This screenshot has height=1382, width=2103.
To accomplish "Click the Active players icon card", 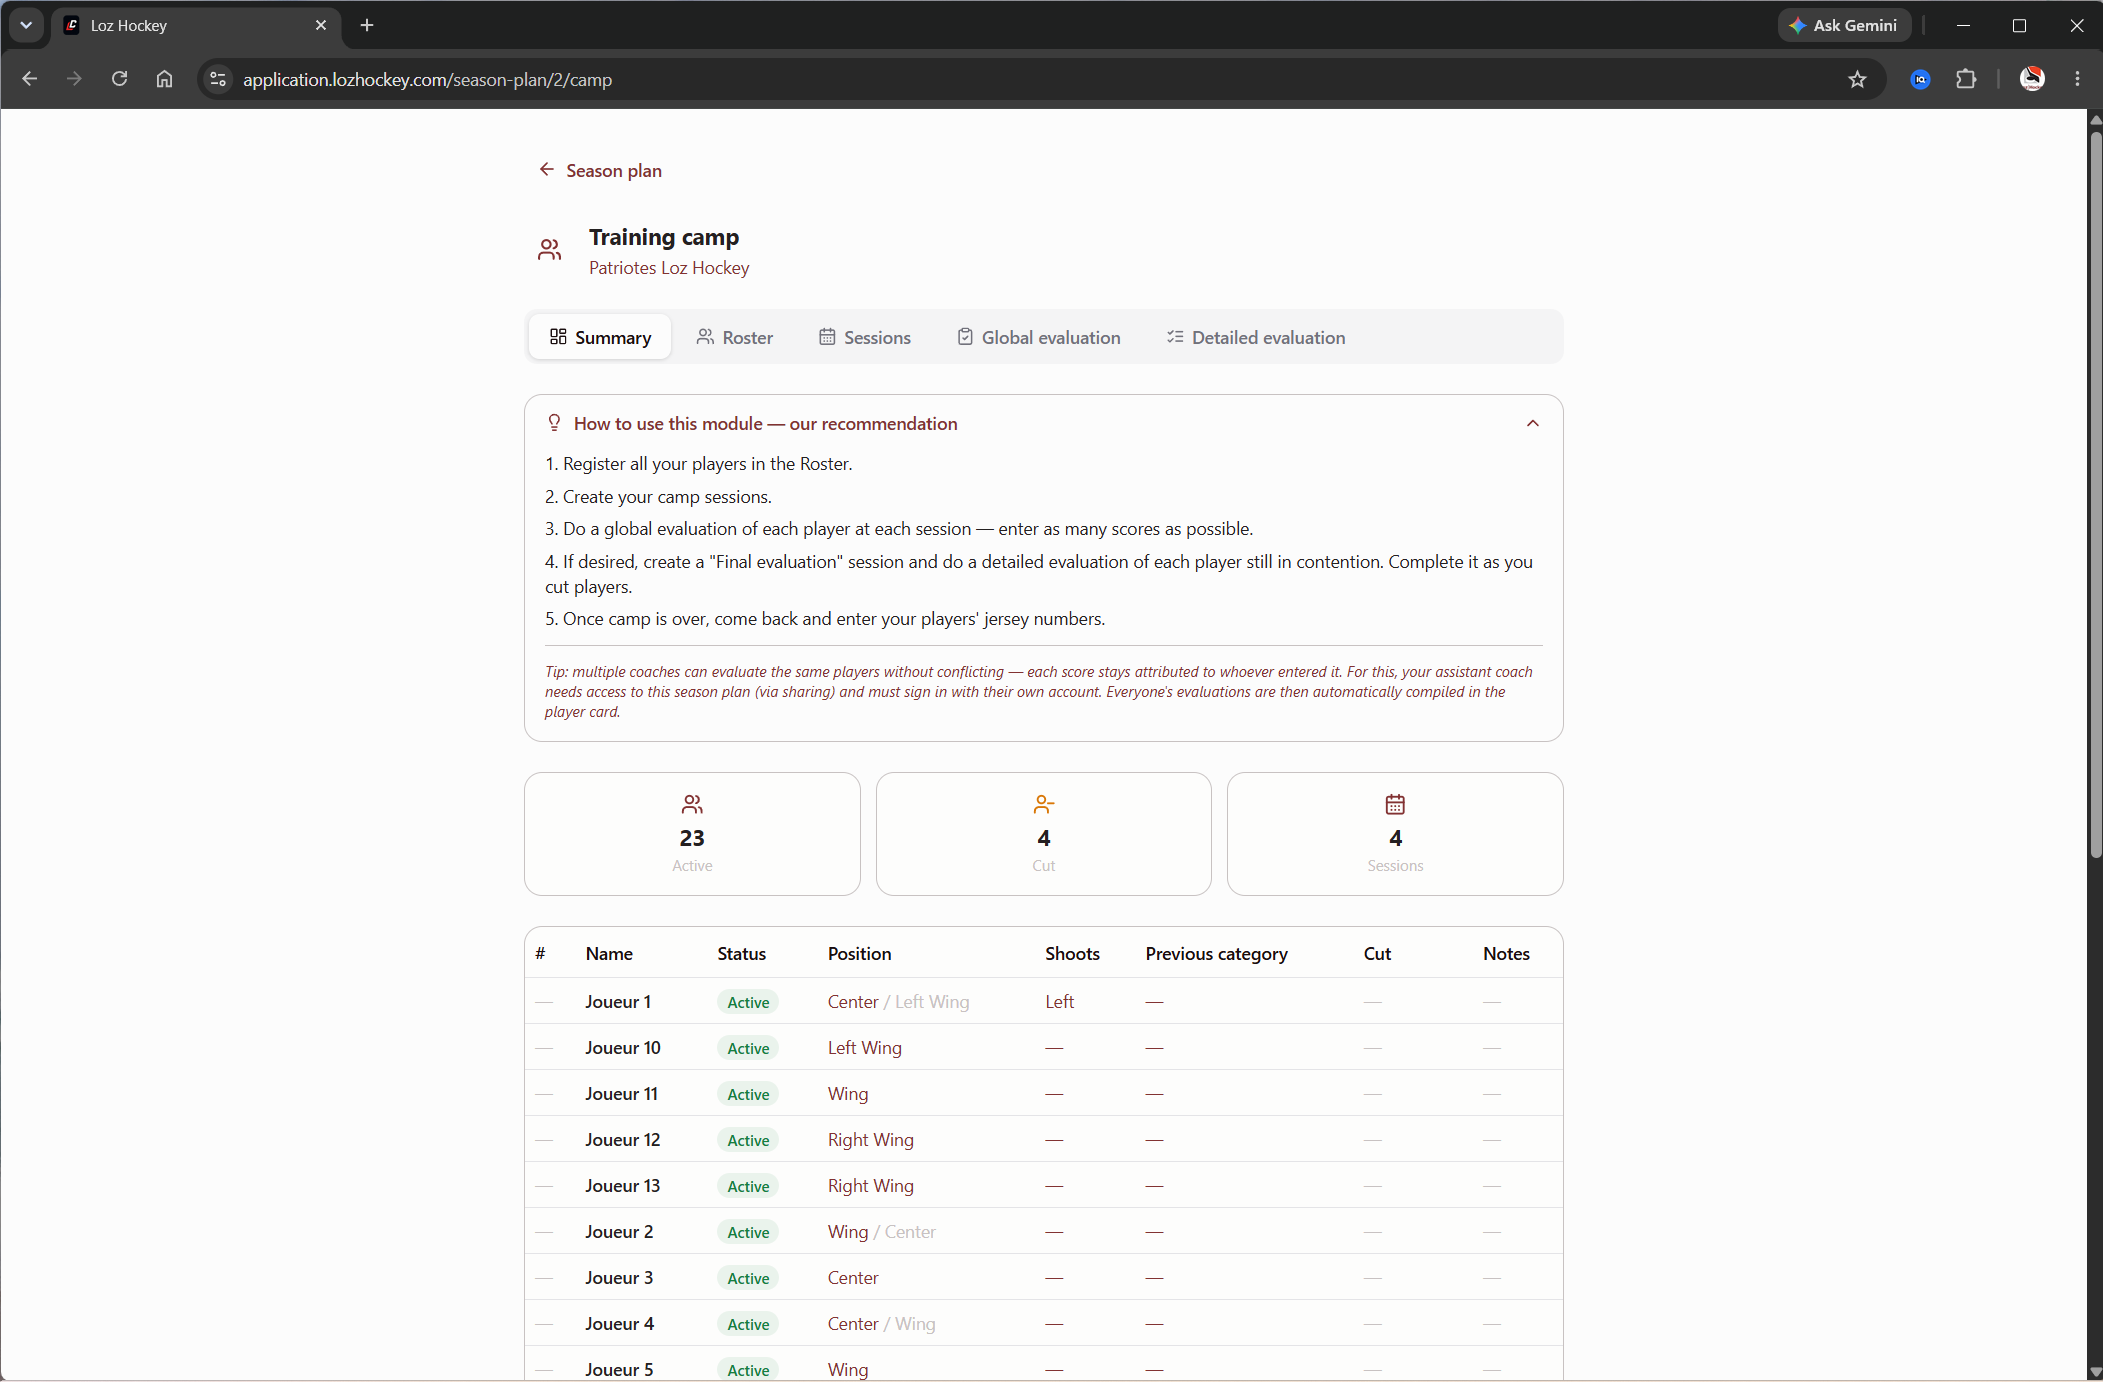I will pyautogui.click(x=692, y=834).
